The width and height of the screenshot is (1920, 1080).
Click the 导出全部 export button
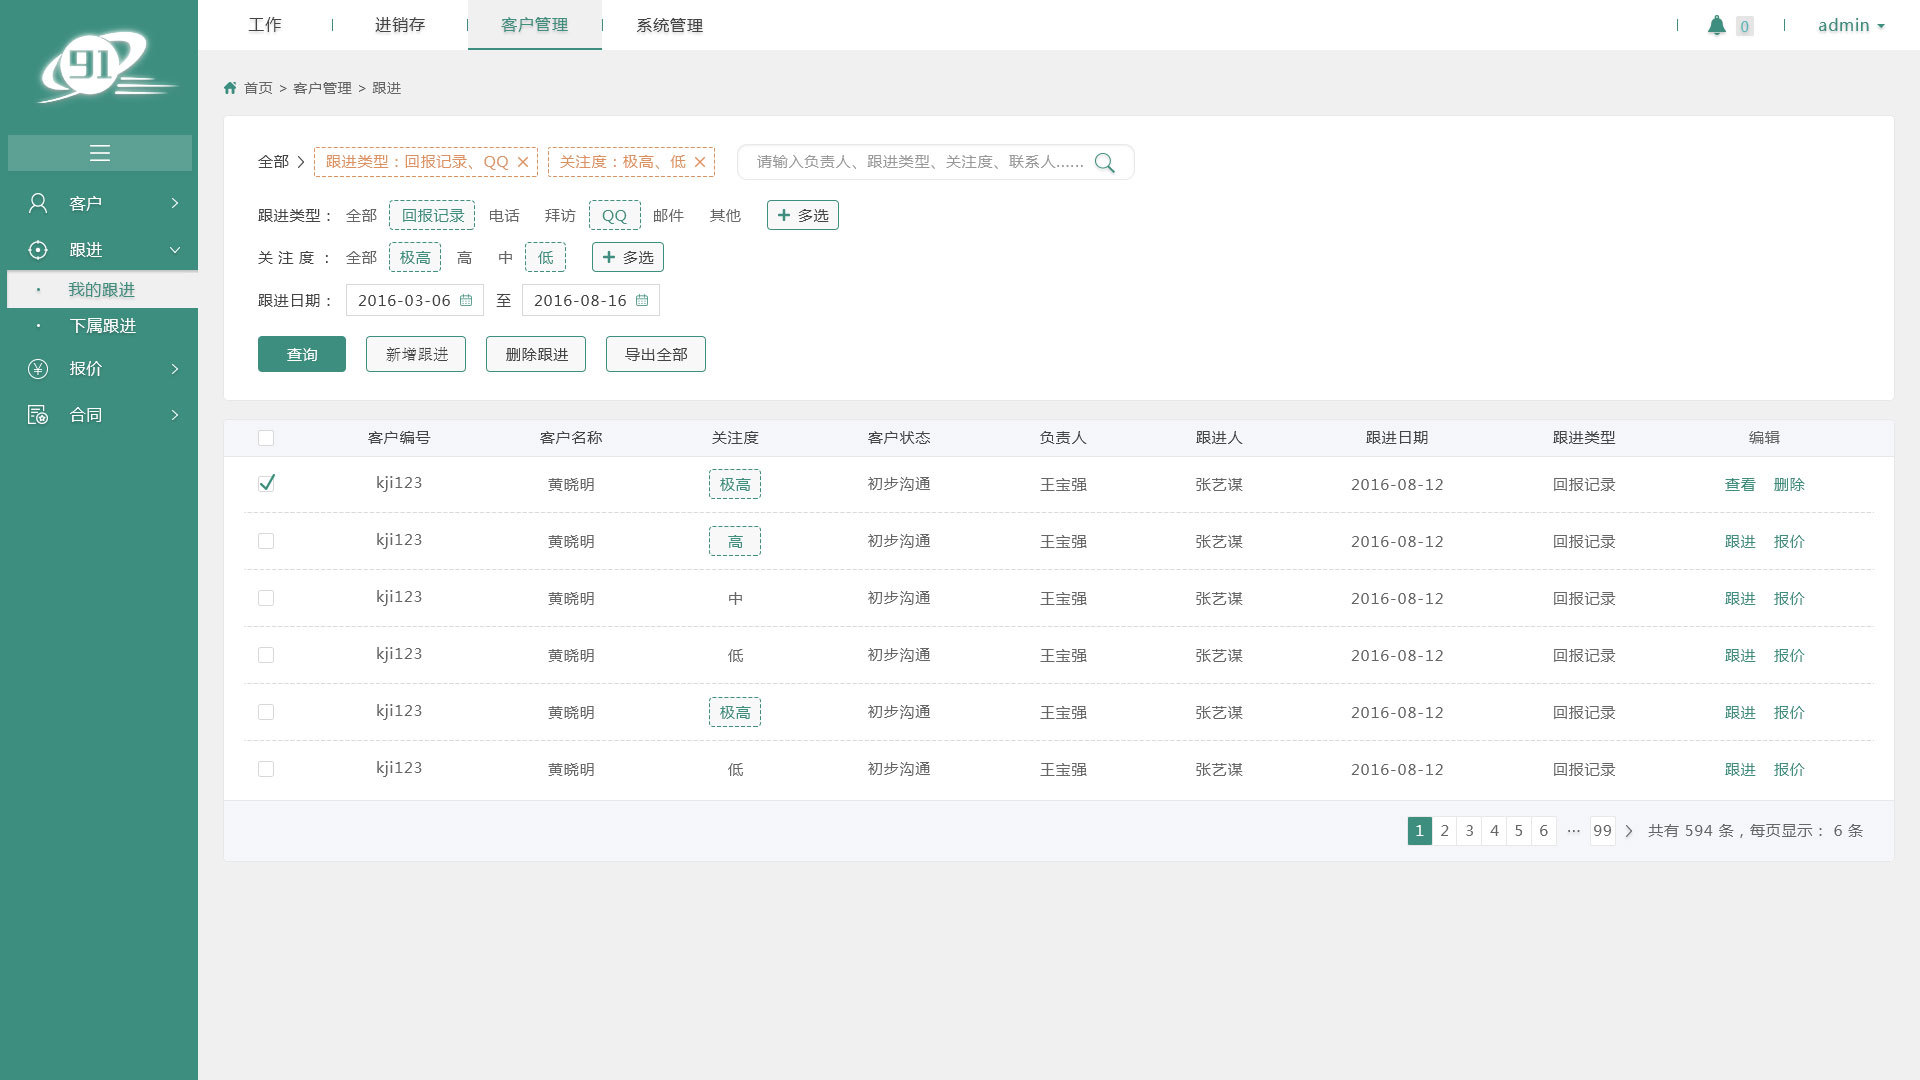click(x=656, y=354)
